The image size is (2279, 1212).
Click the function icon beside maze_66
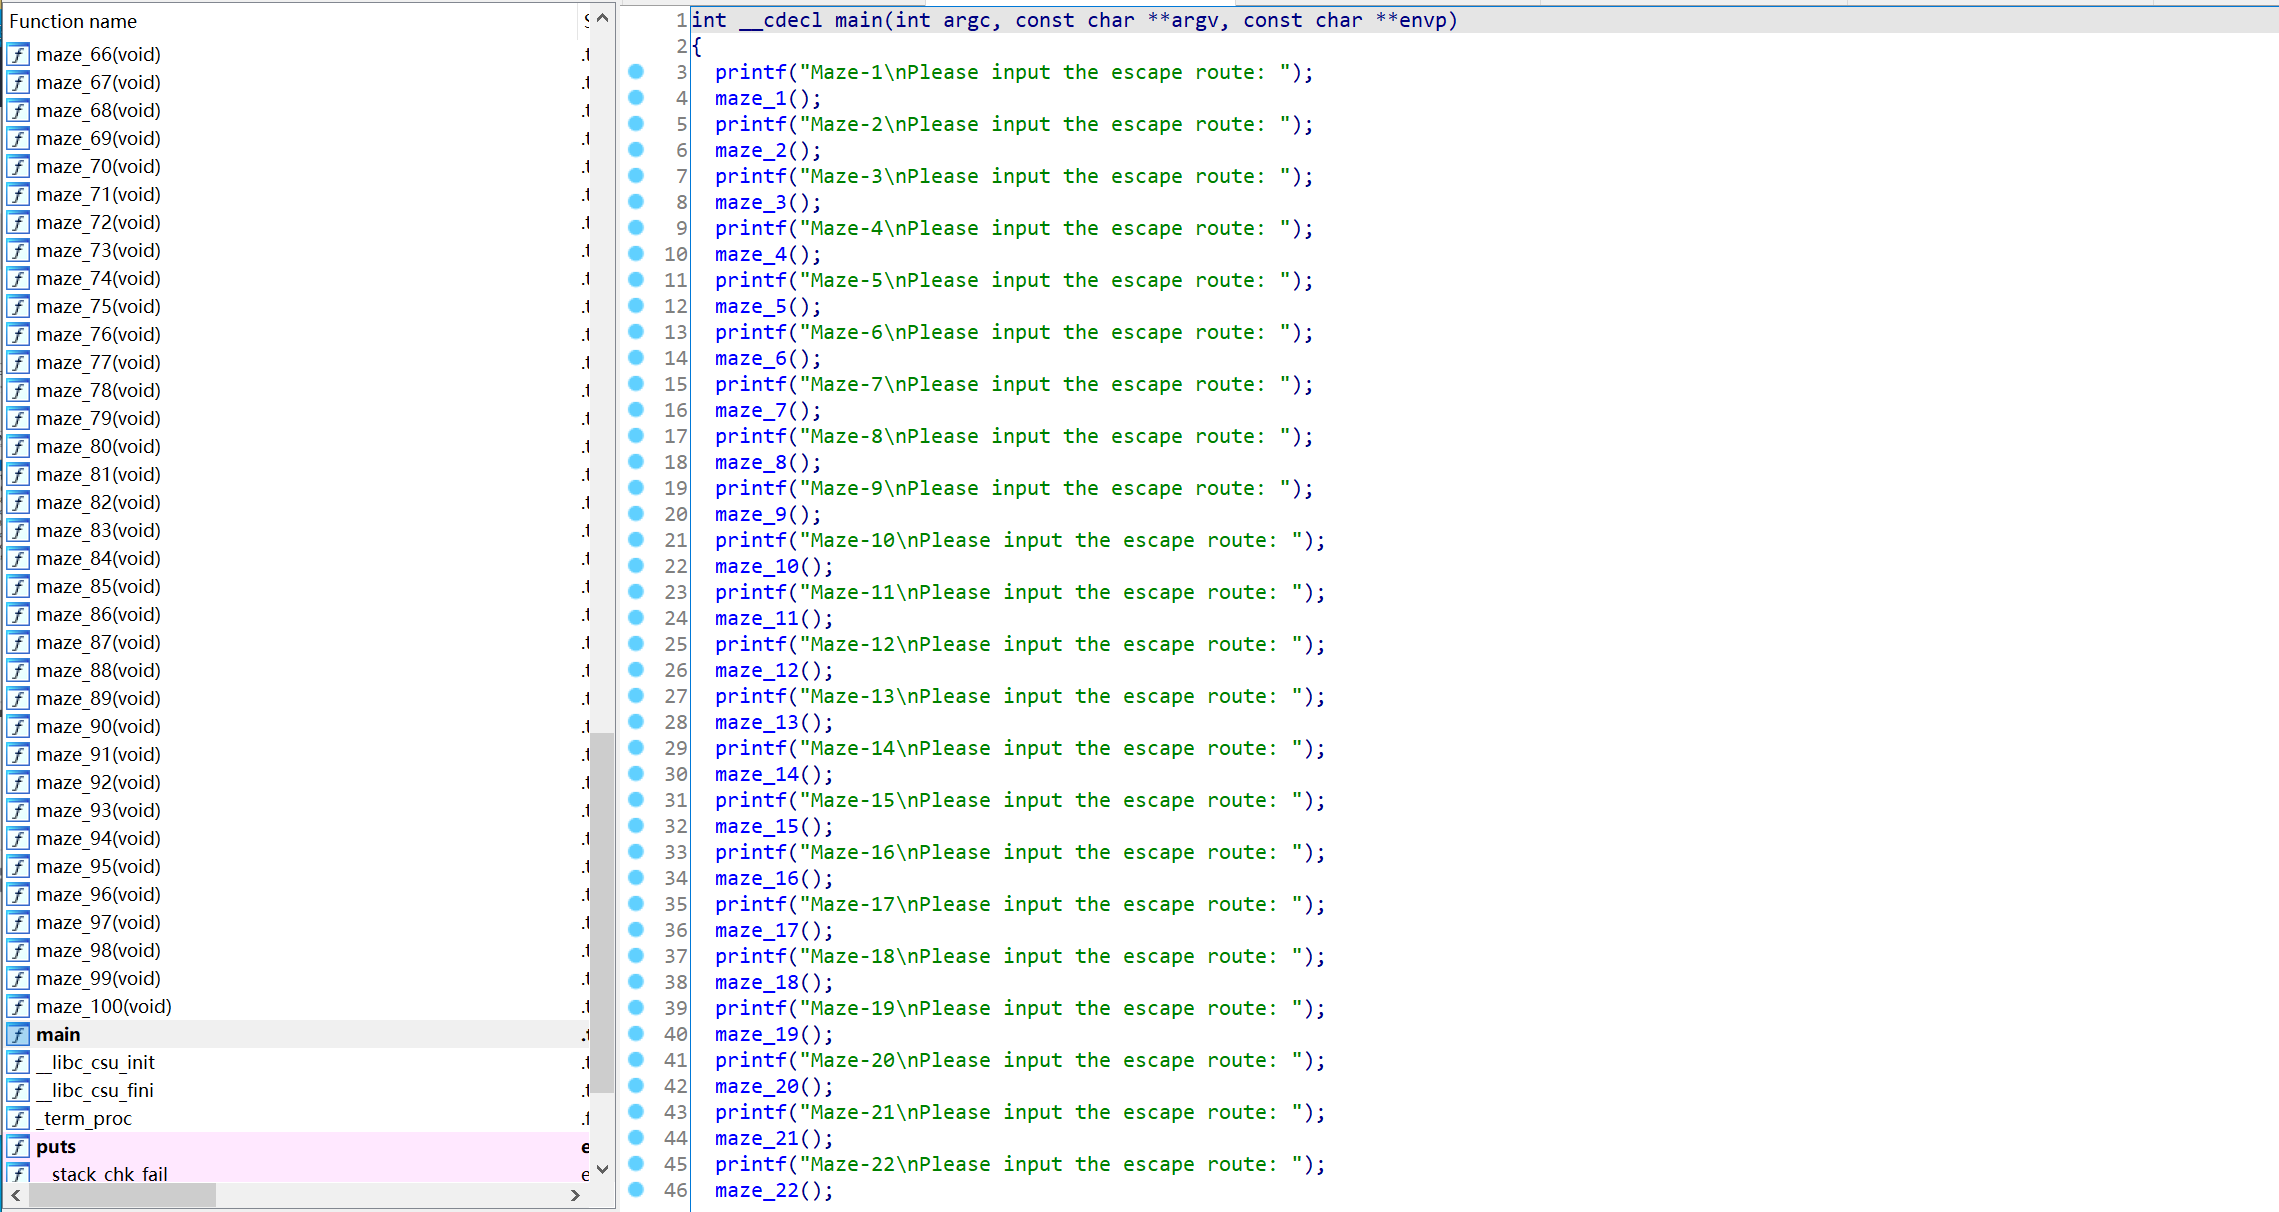[18, 54]
